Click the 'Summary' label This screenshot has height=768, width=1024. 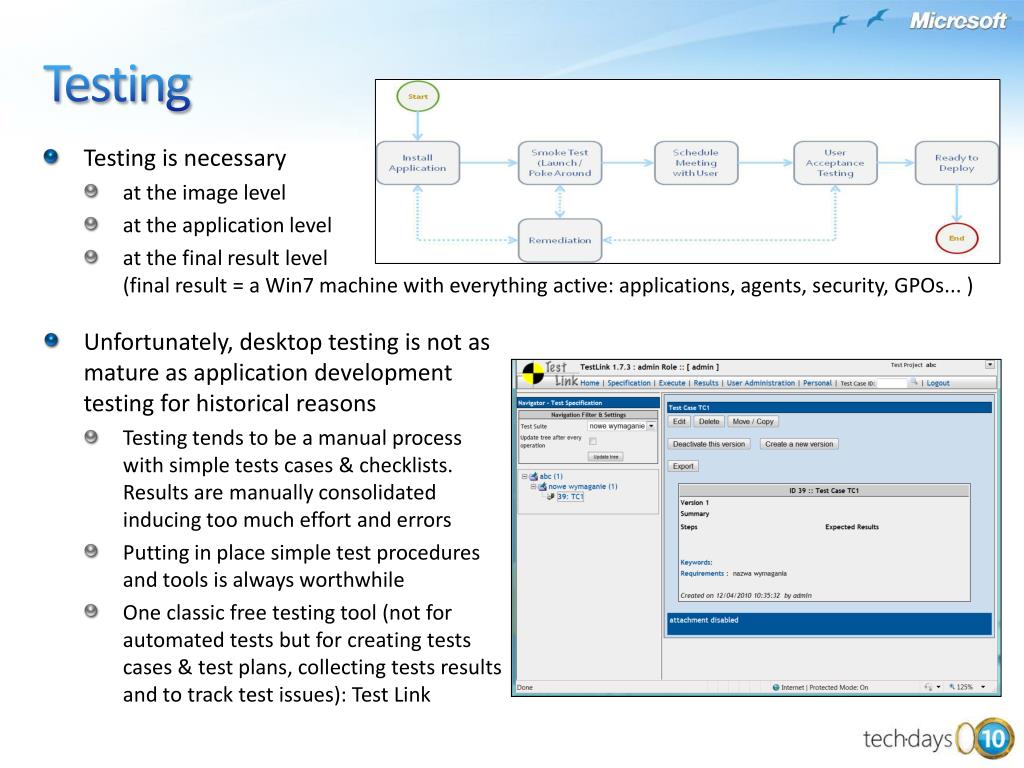click(694, 514)
